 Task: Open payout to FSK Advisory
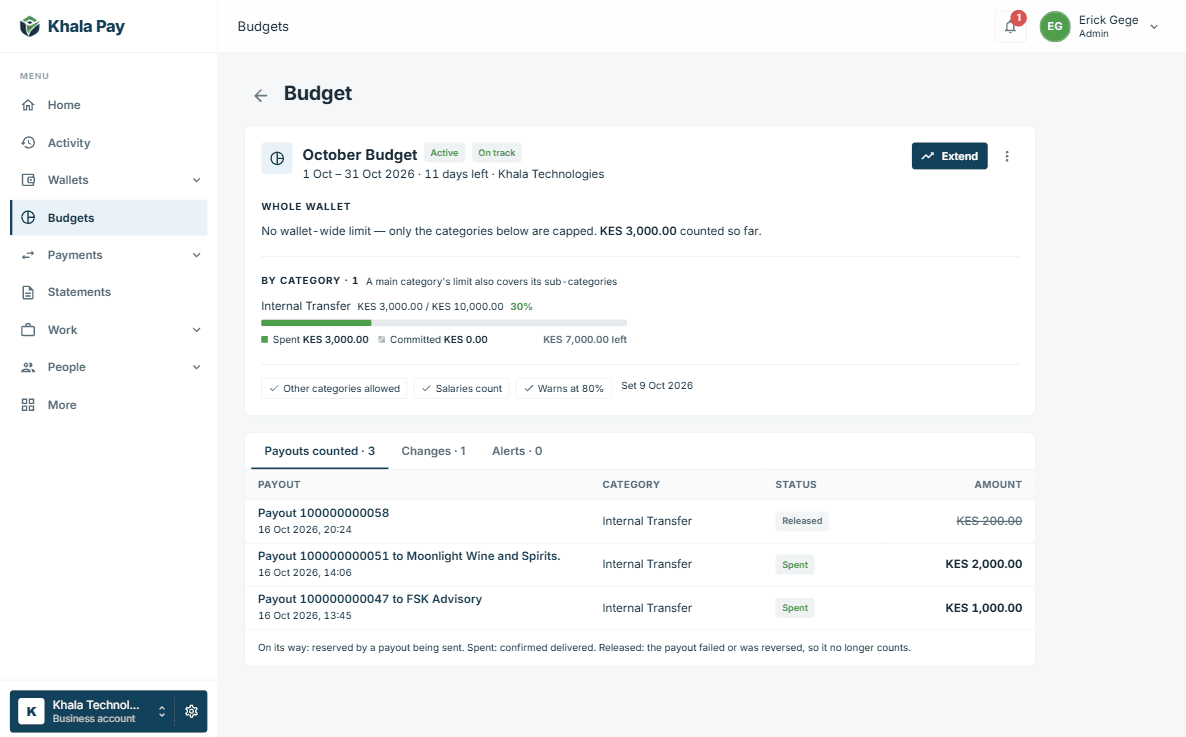[640, 607]
